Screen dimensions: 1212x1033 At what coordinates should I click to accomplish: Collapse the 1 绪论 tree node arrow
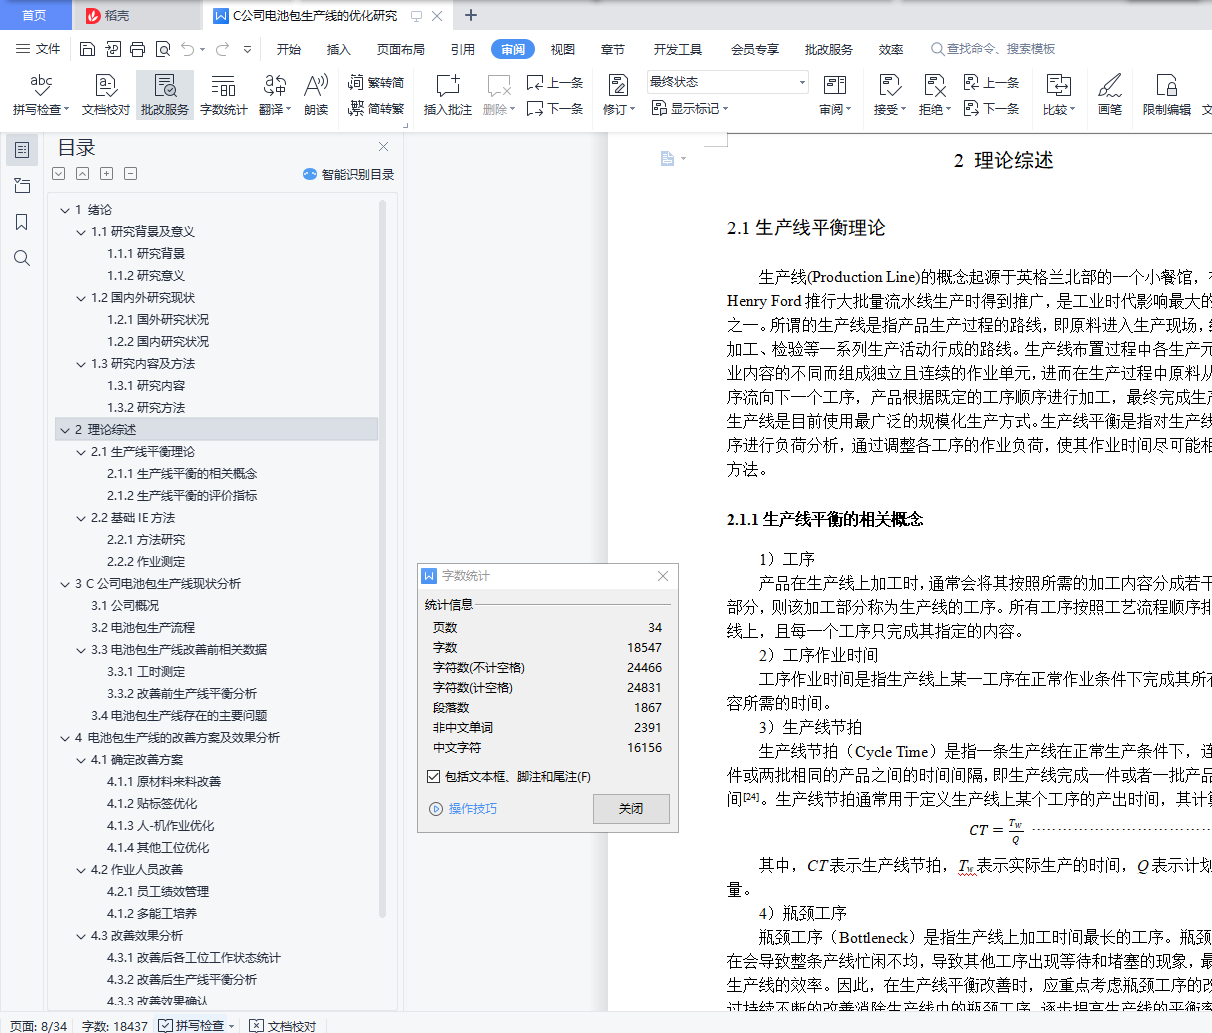65,210
